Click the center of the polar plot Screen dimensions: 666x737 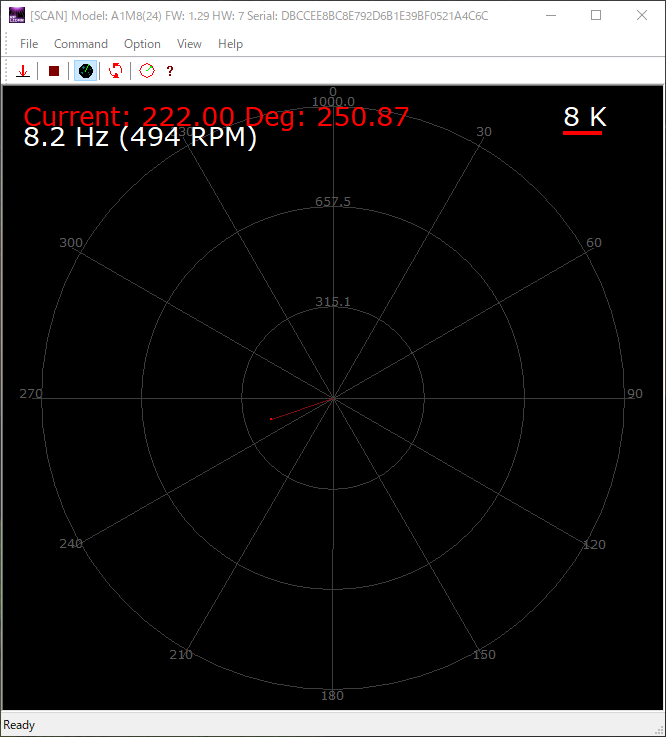333,398
